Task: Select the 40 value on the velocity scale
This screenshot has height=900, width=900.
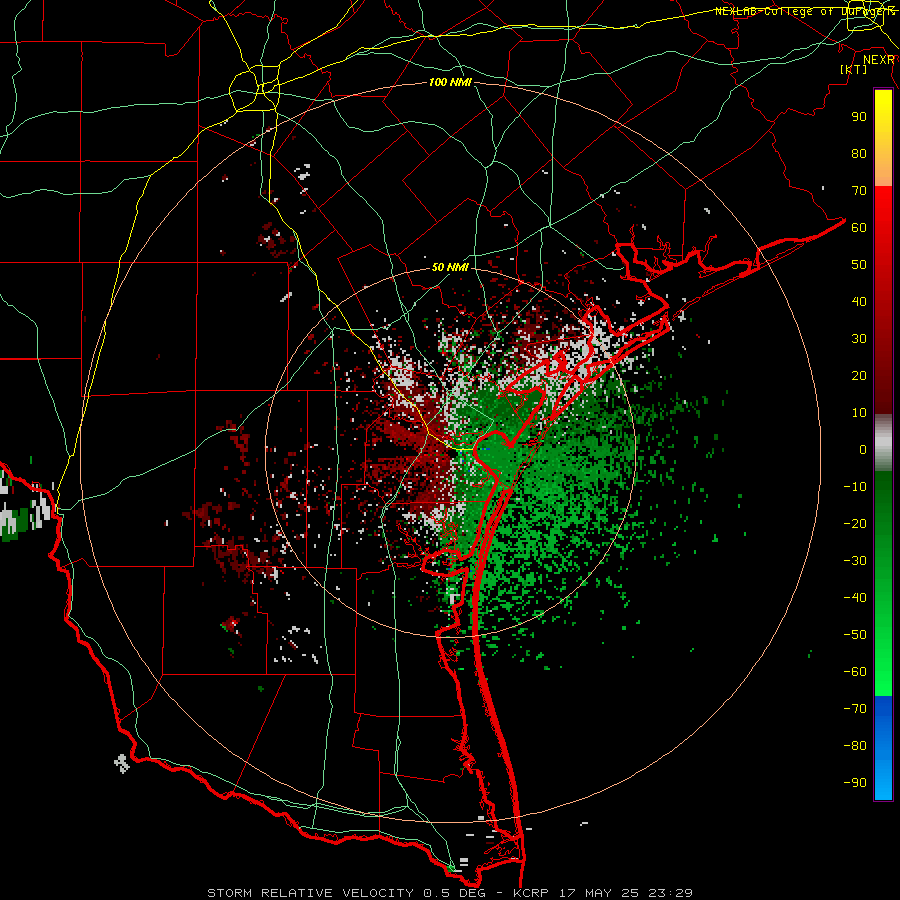Action: click(x=859, y=301)
